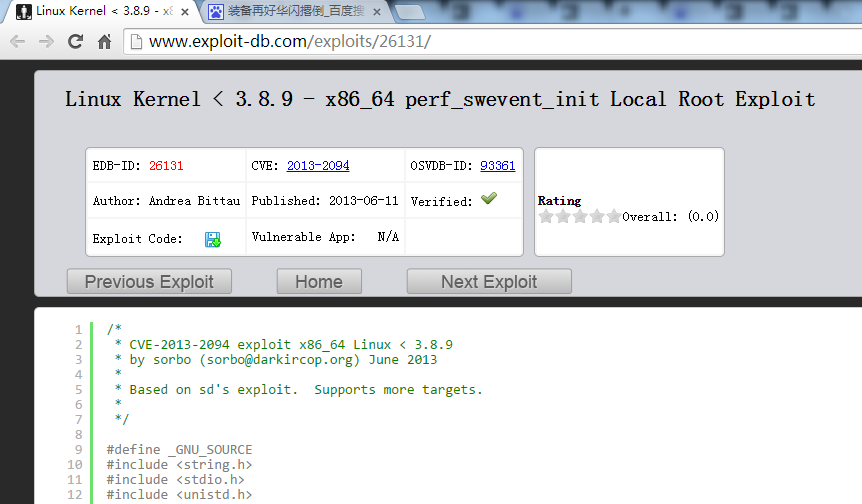The width and height of the screenshot is (862, 504).
Task: Click the Published date 2013-06-11
Action: click(363, 201)
